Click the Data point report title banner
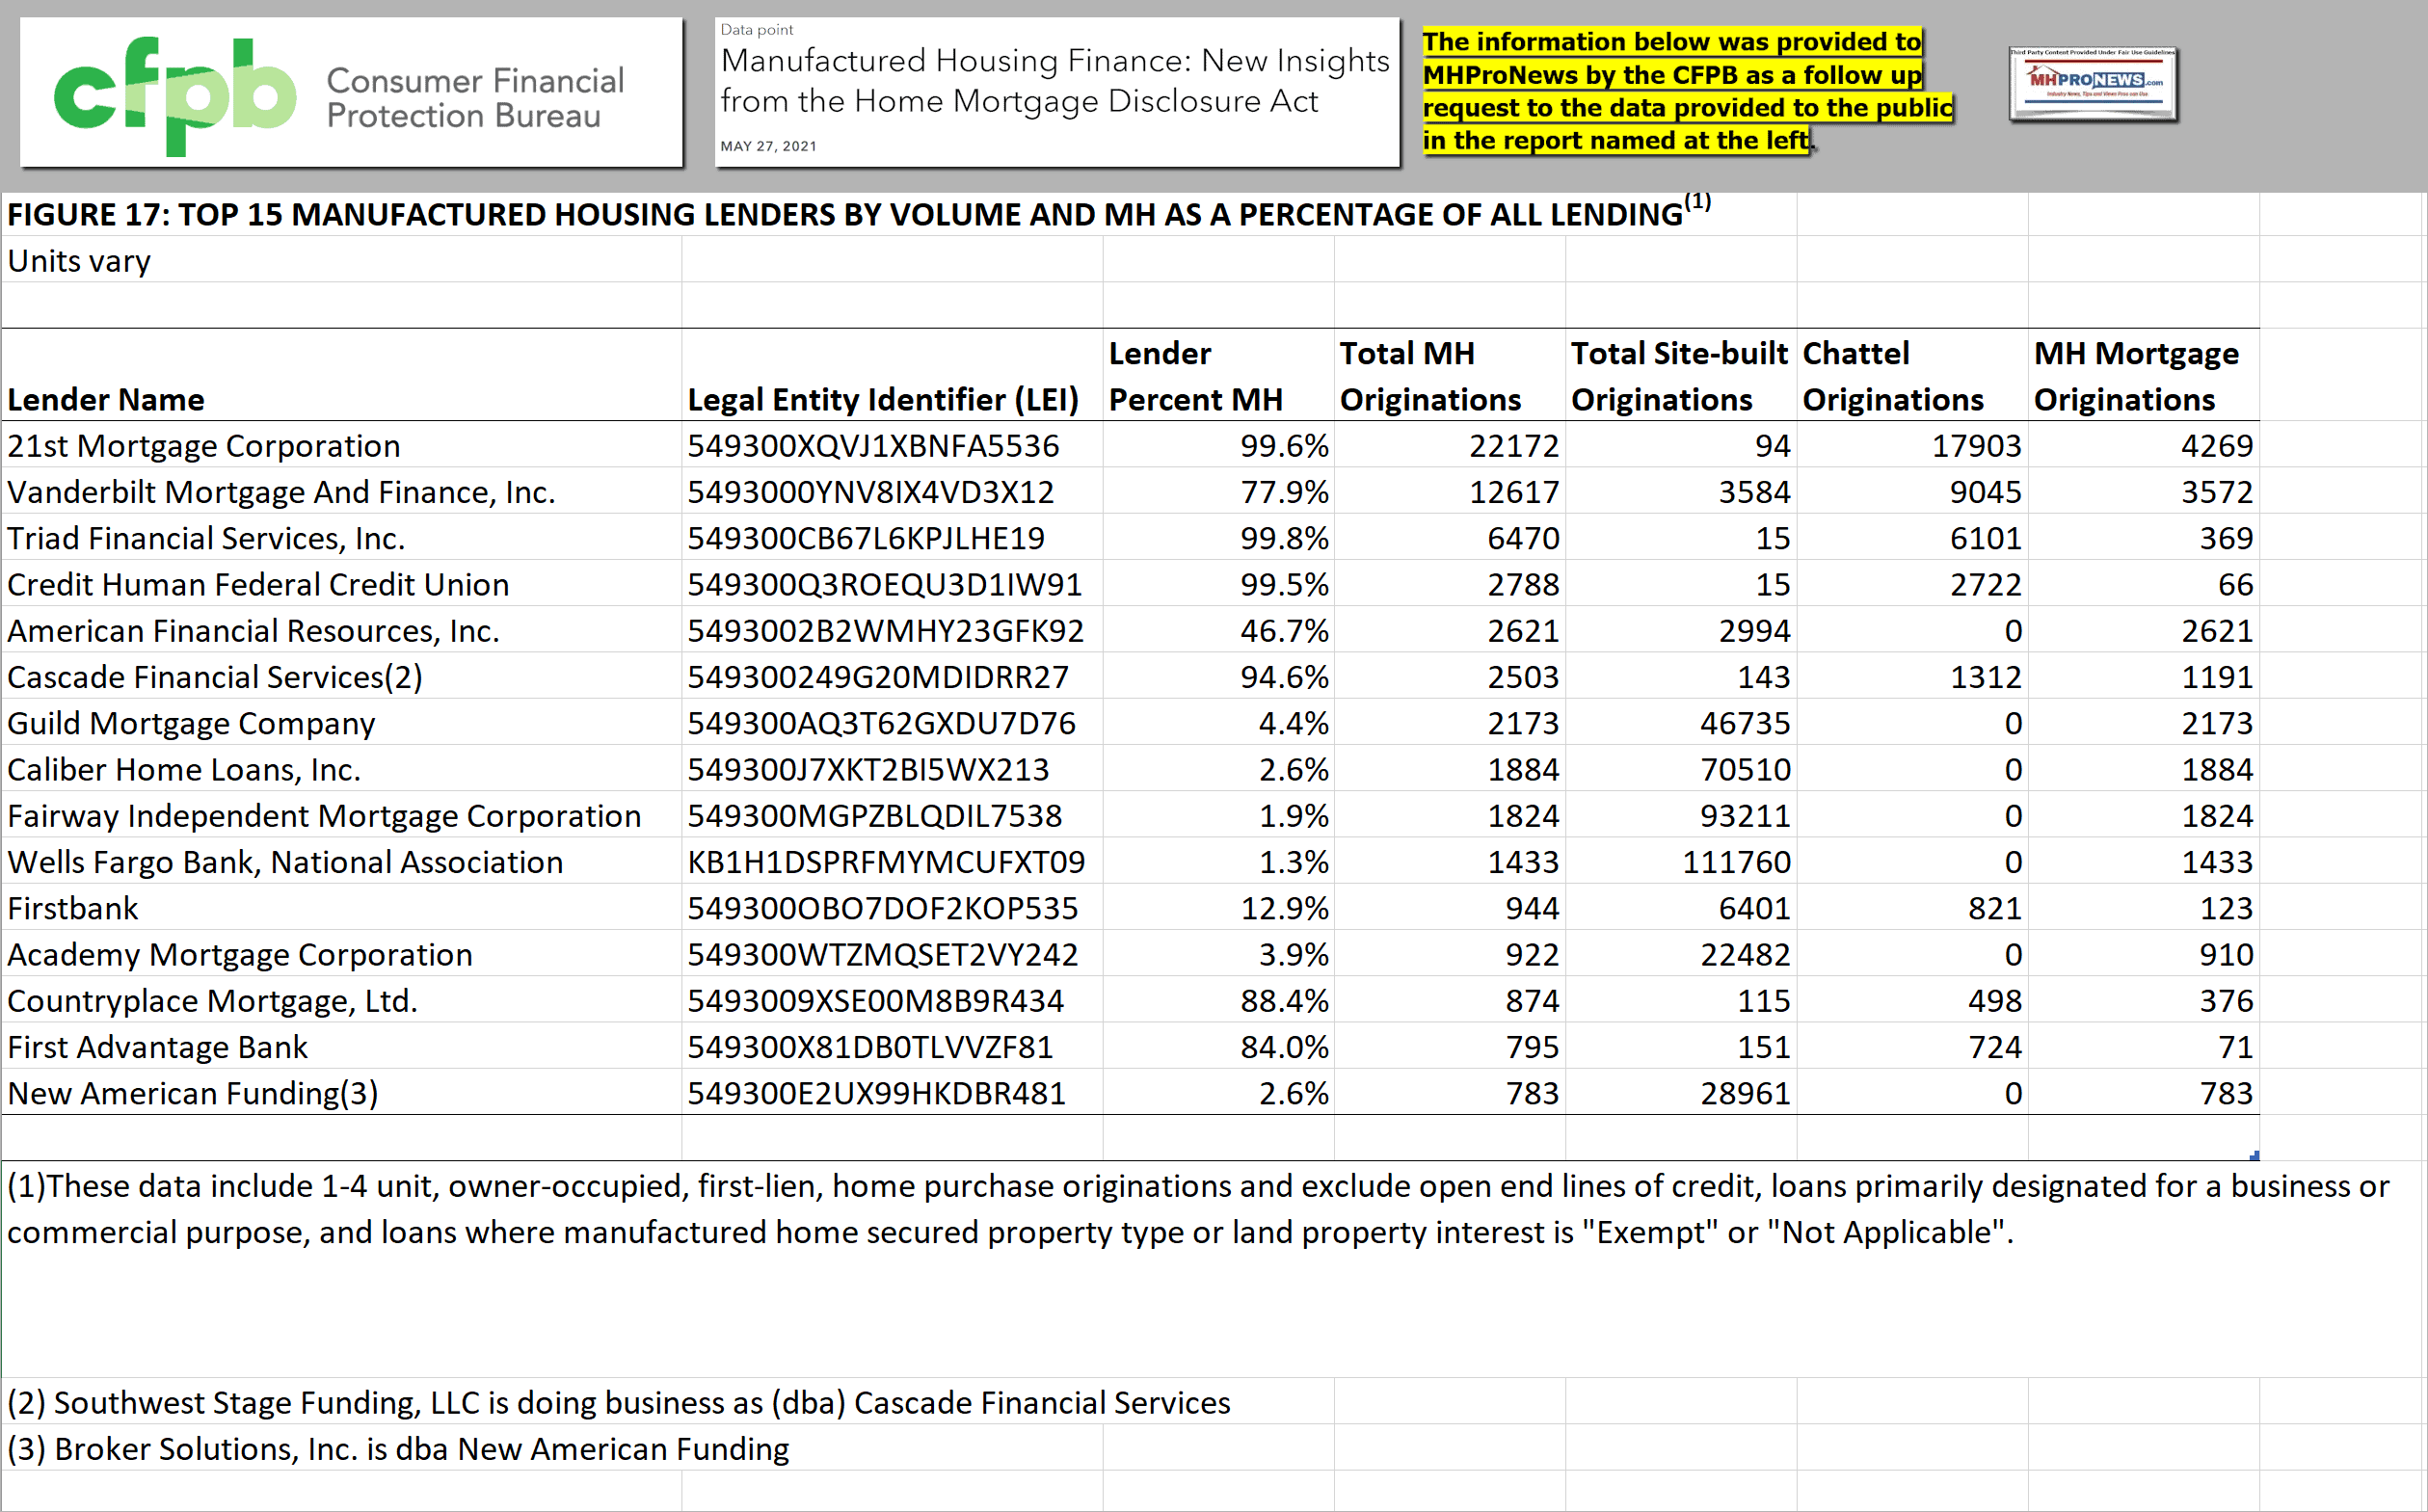This screenshot has width=2428, height=1512. coord(1056,91)
